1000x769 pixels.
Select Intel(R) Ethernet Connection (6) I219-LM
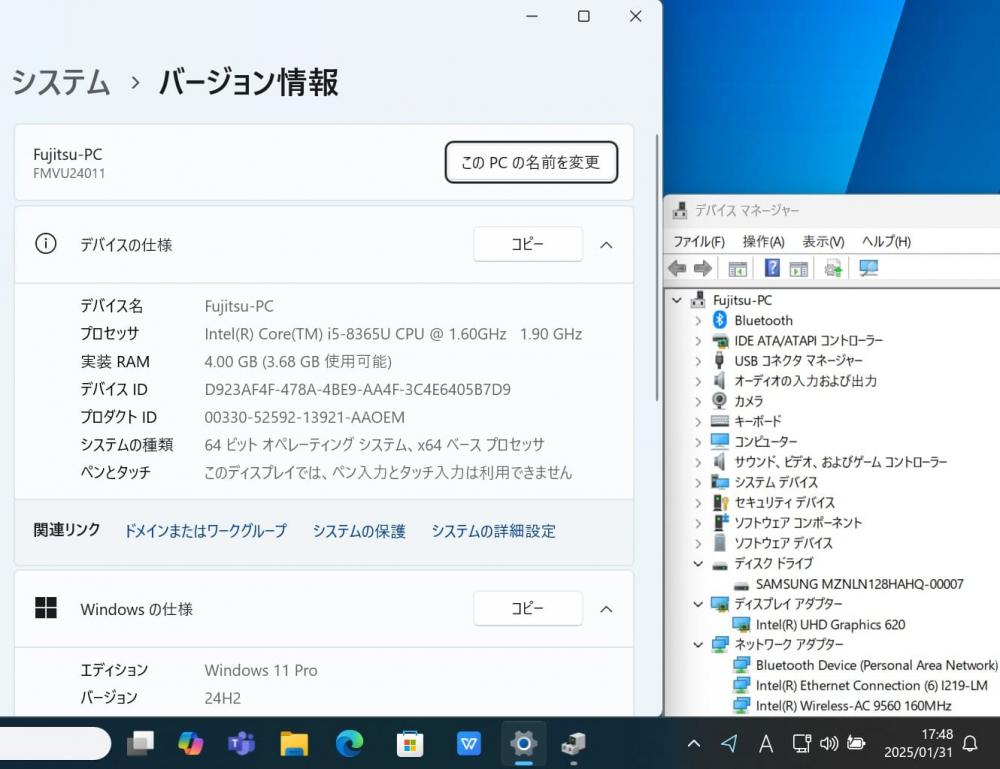pos(871,685)
